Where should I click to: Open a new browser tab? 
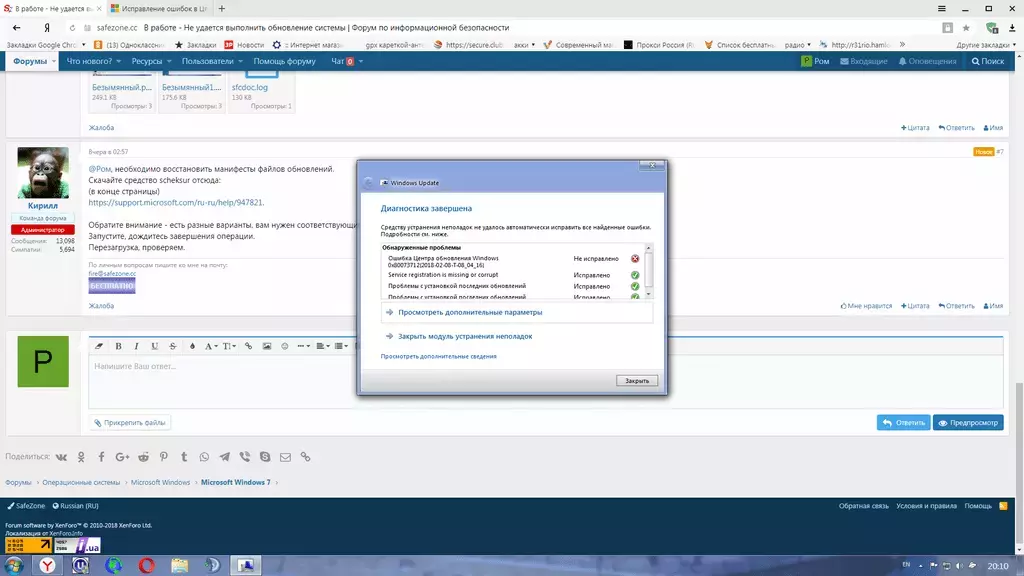tap(222, 8)
